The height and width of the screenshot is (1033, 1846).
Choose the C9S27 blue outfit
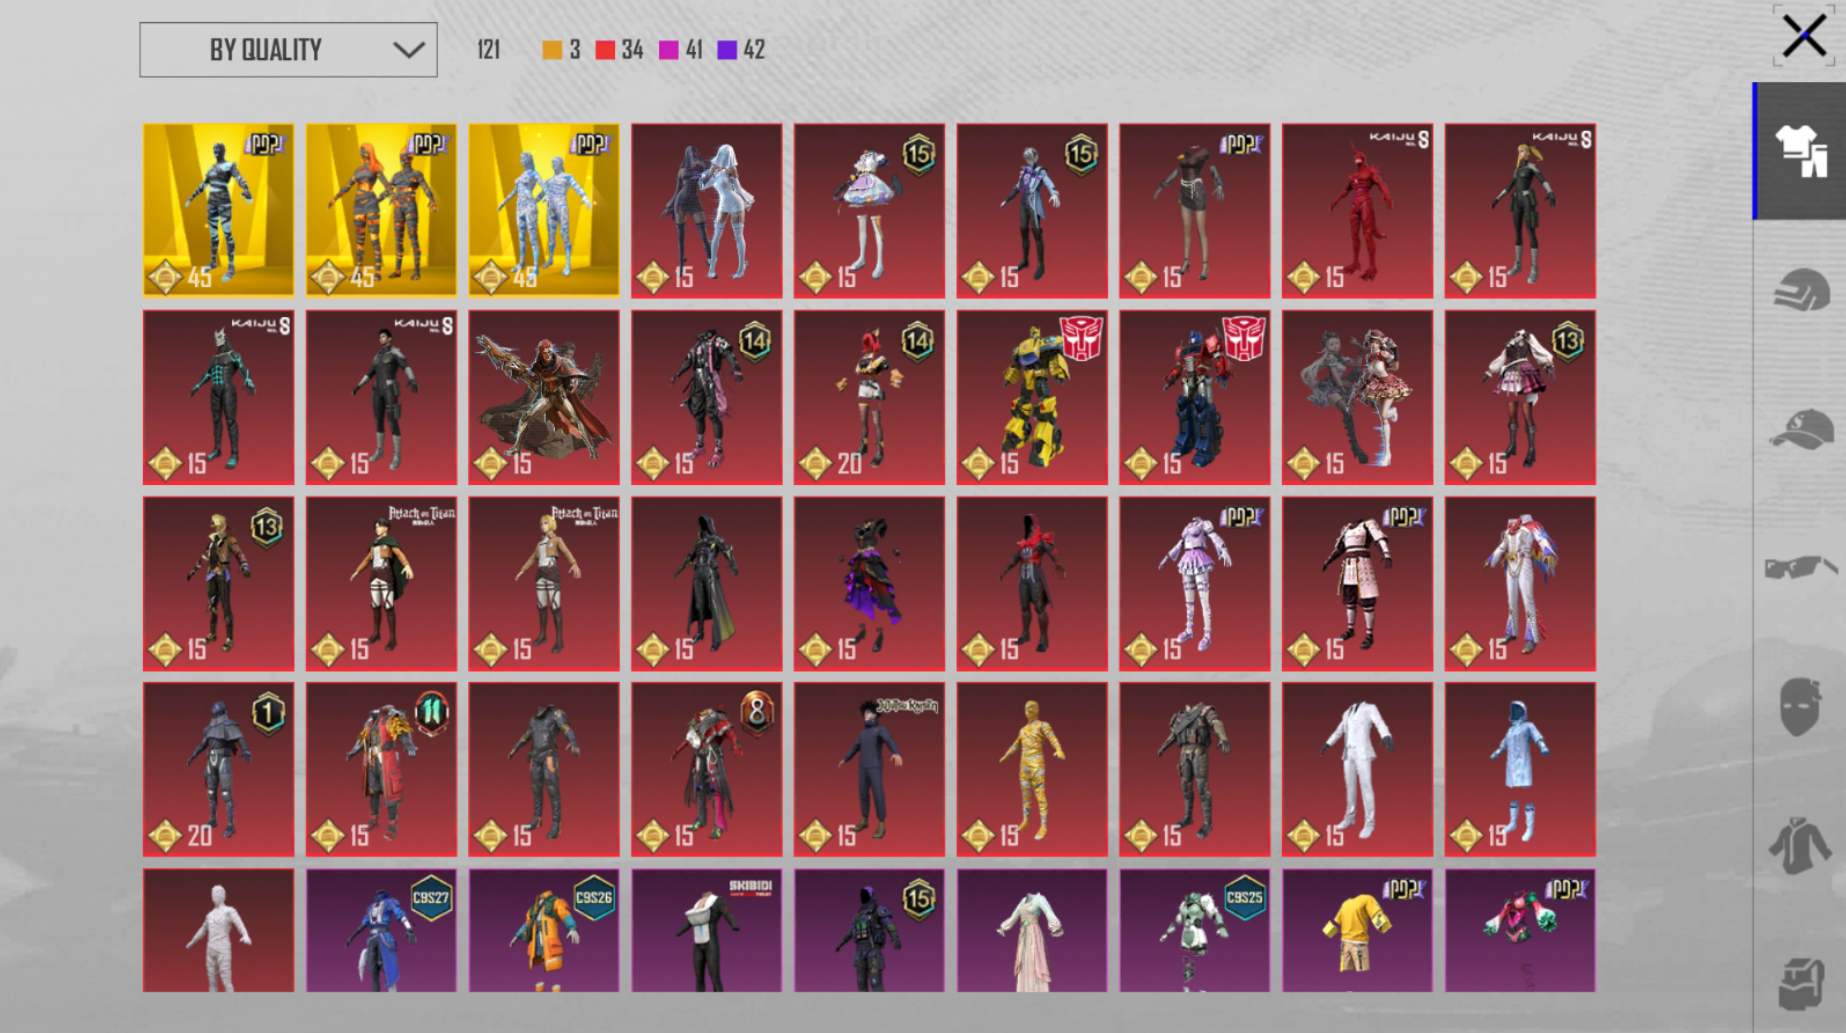tap(381, 931)
